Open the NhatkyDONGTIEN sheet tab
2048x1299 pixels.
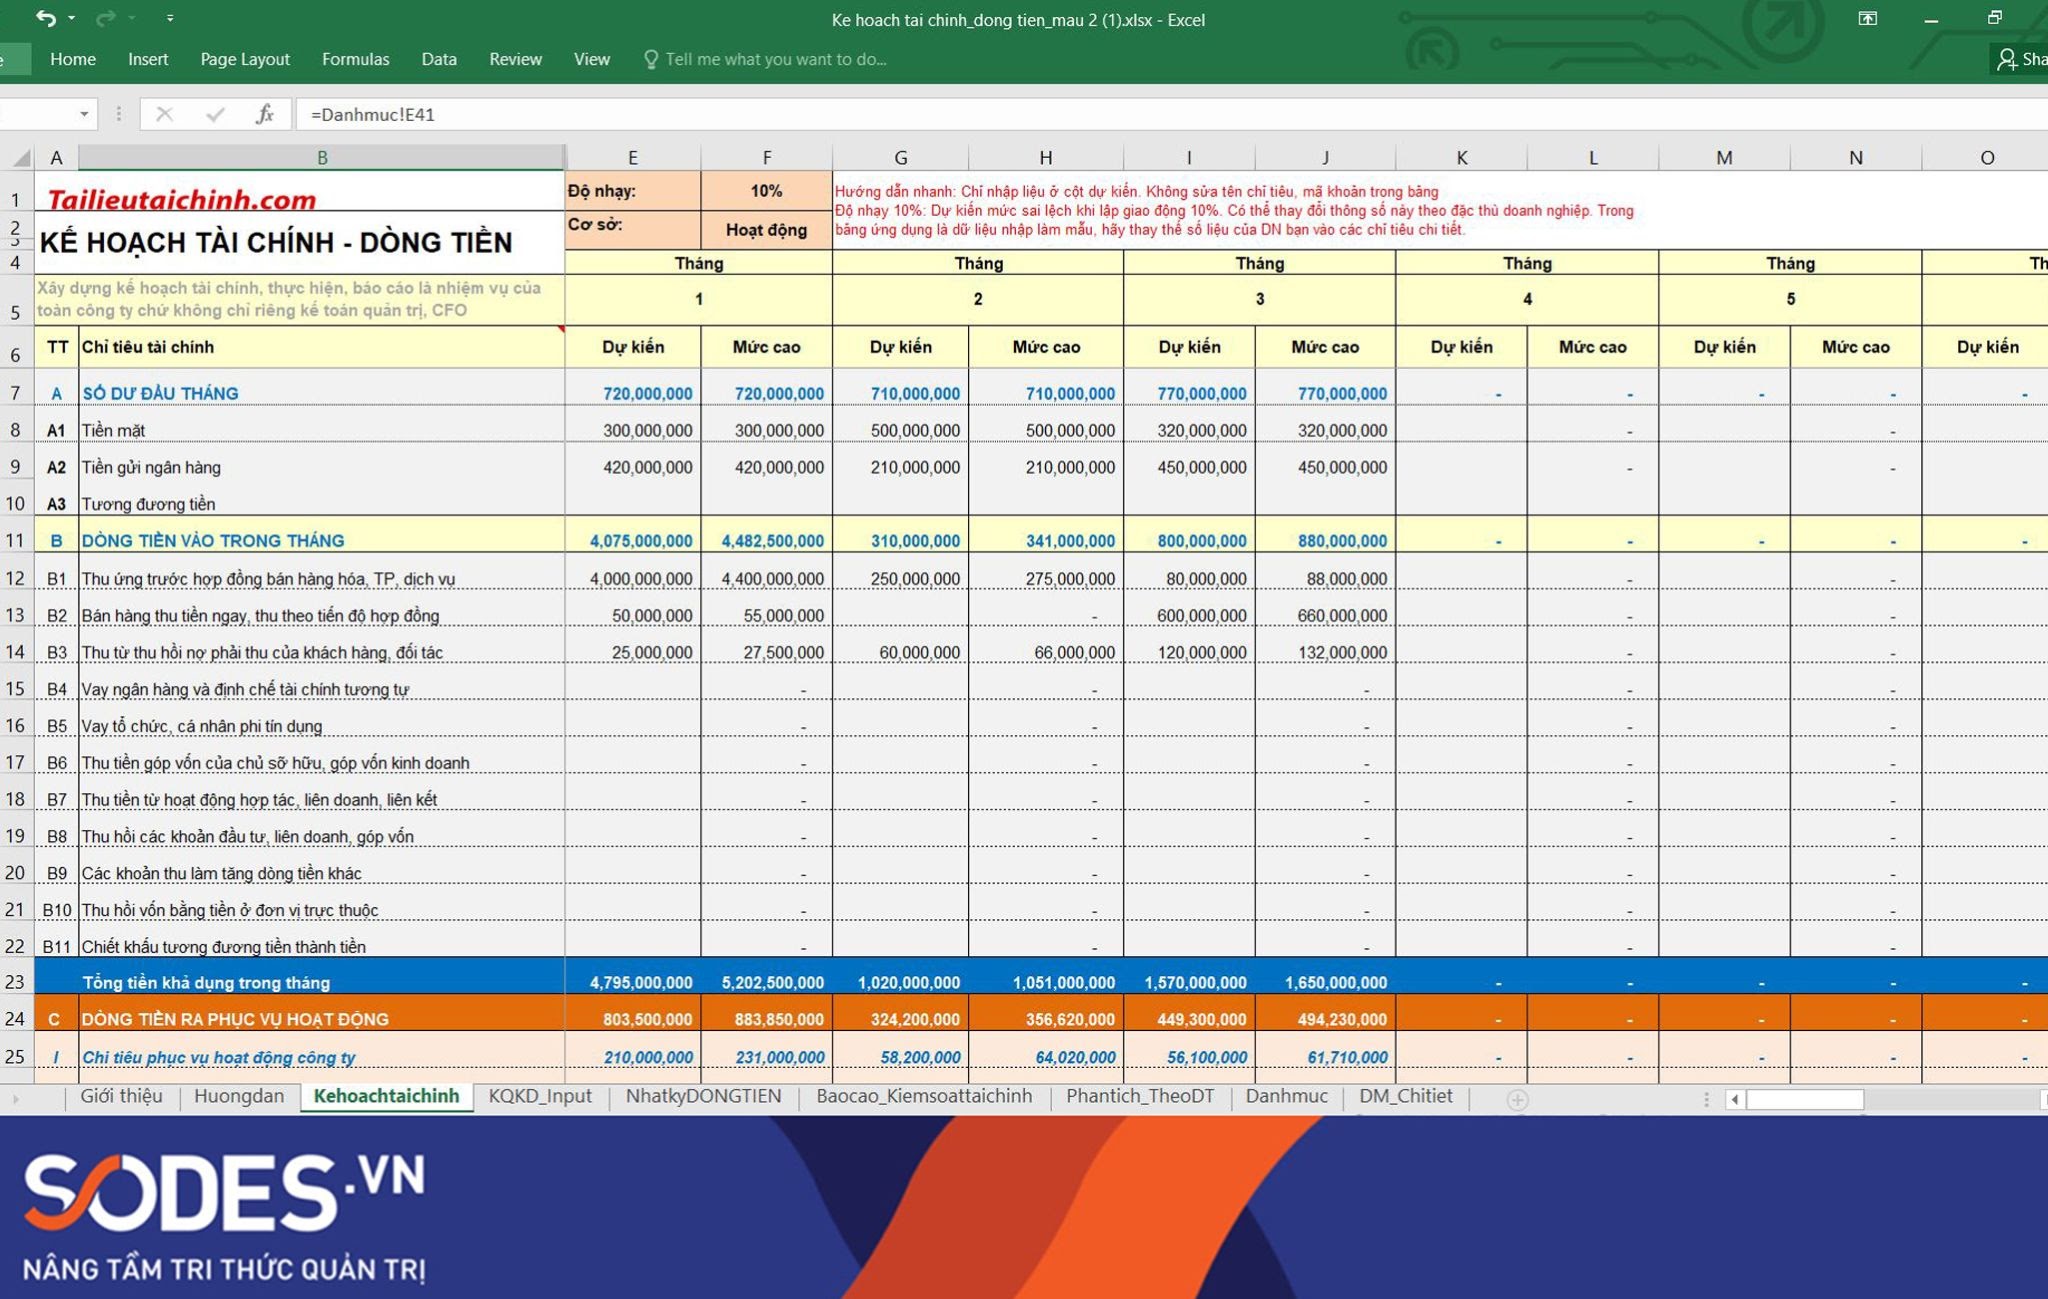[x=703, y=1096]
